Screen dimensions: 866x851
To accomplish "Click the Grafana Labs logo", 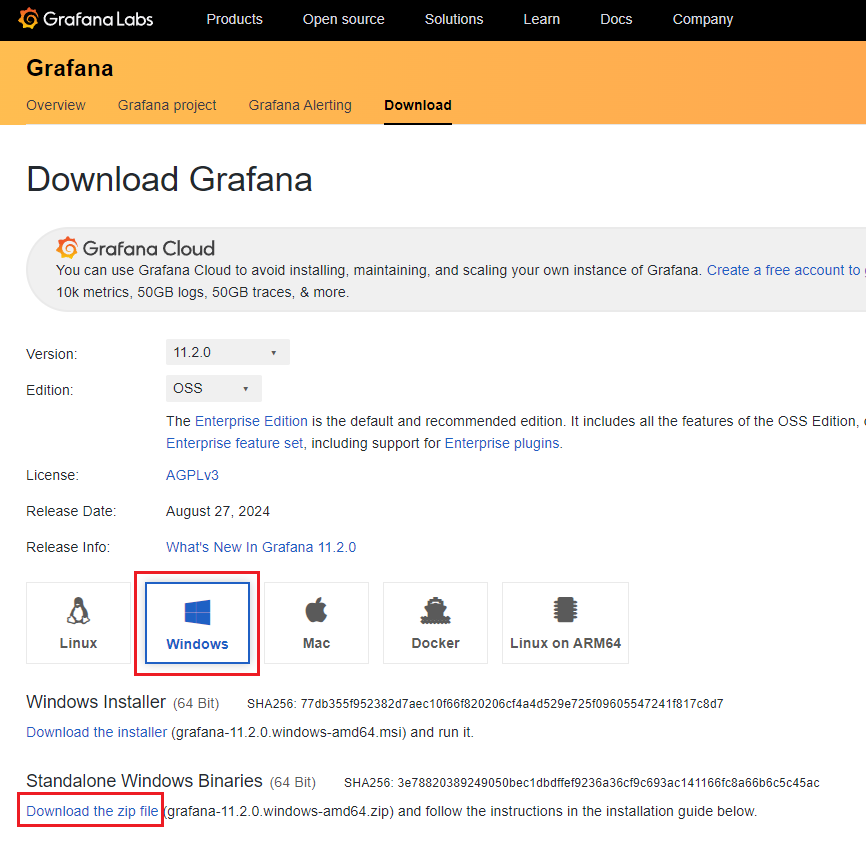I will point(86,19).
